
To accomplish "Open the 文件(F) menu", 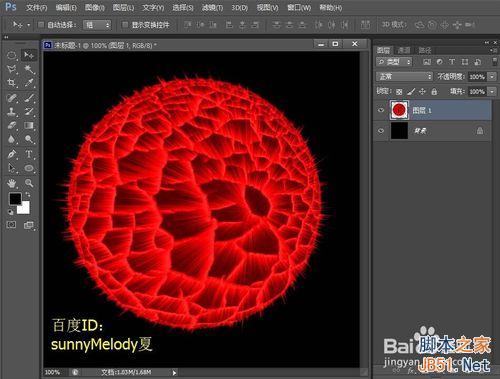I will (x=36, y=8).
